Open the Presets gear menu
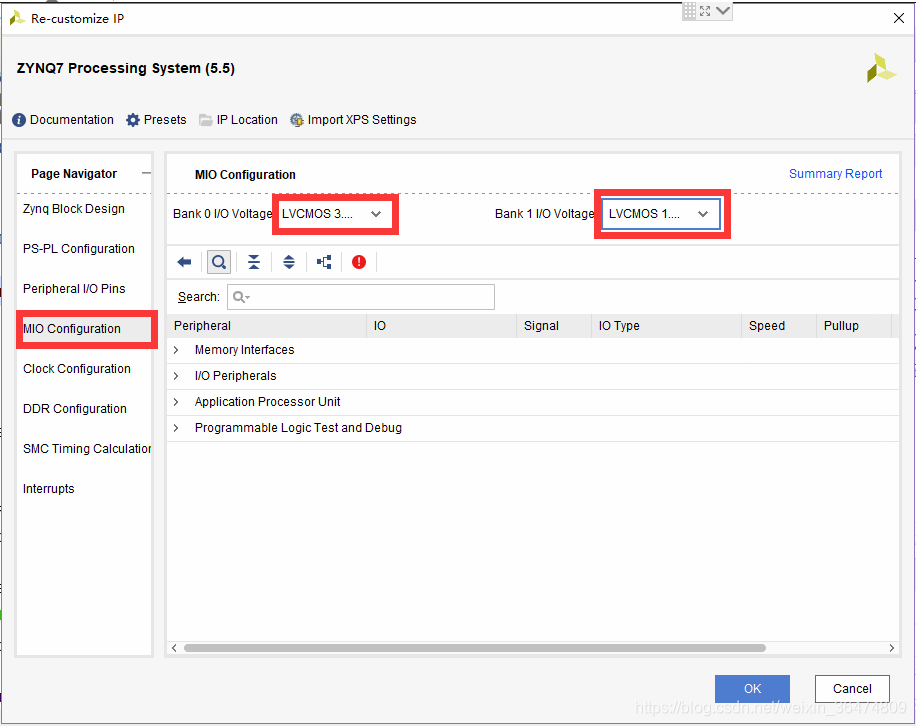This screenshot has height=726, width=916. (156, 120)
